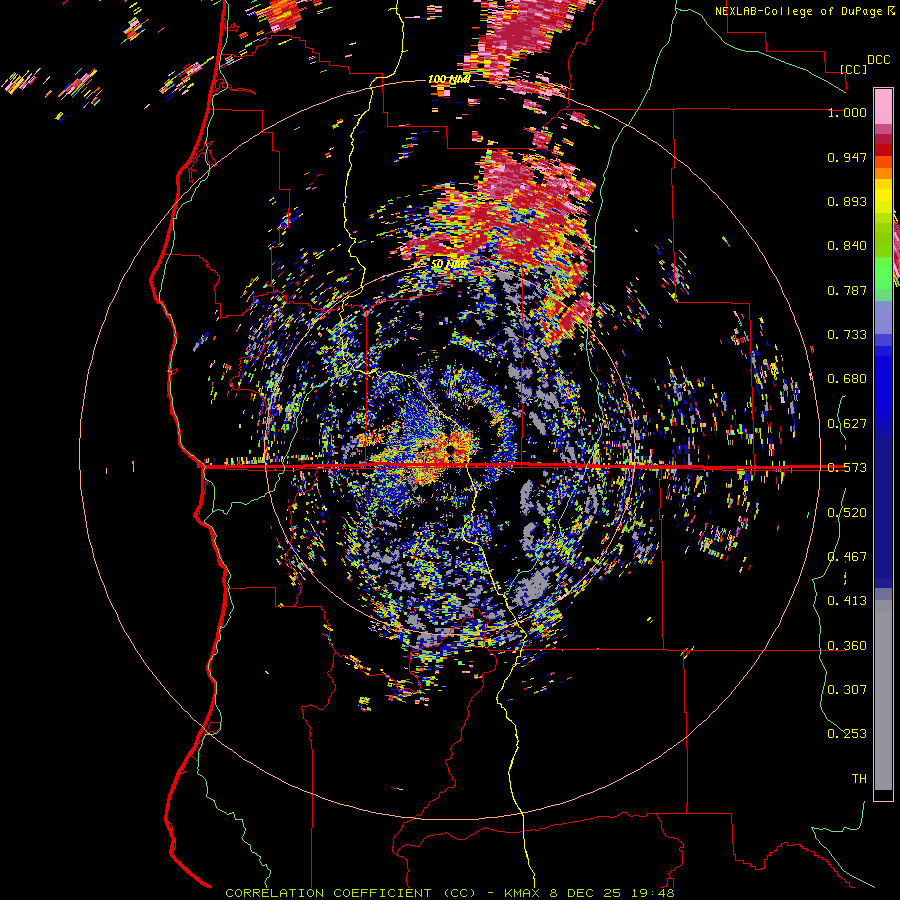The width and height of the screenshot is (900, 900).
Task: Click the 50 NM range ring label
Action: coord(448,264)
